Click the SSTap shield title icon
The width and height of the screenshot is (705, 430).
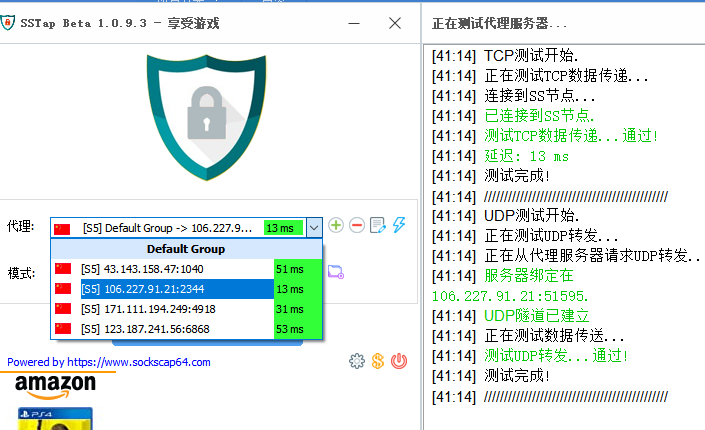(x=8, y=22)
